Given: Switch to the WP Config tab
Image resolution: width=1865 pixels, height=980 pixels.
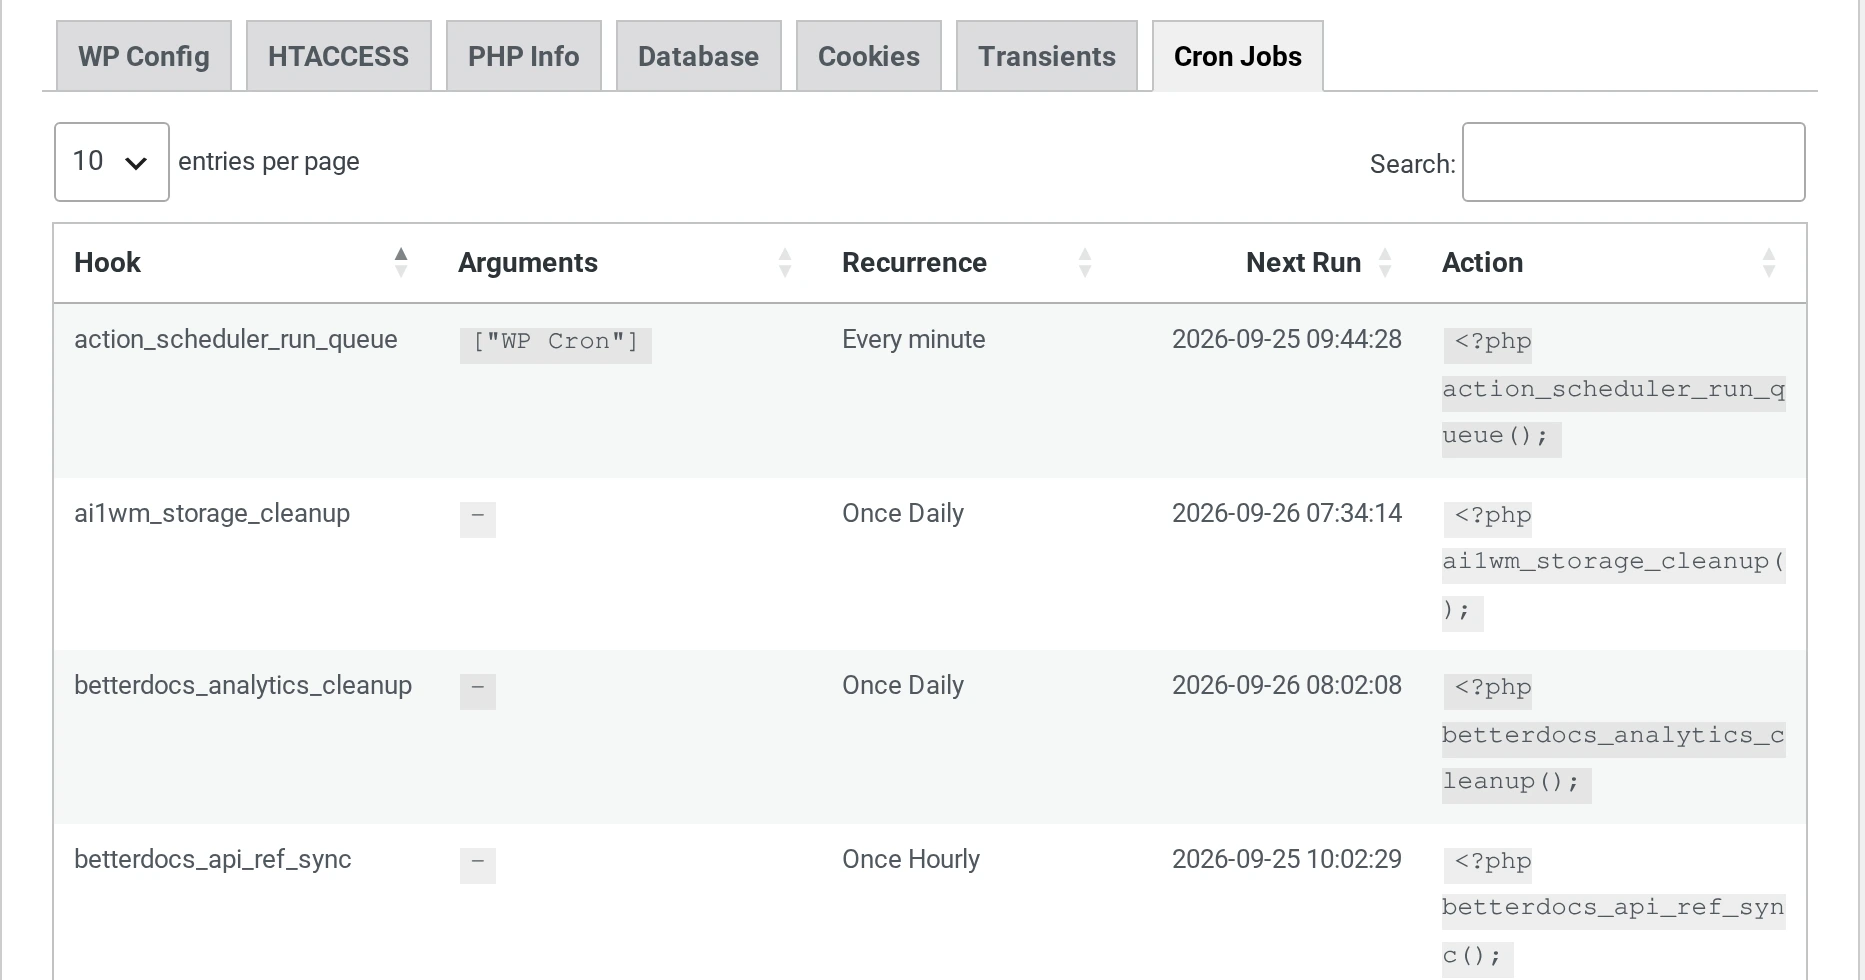Looking at the screenshot, I should pos(144,56).
